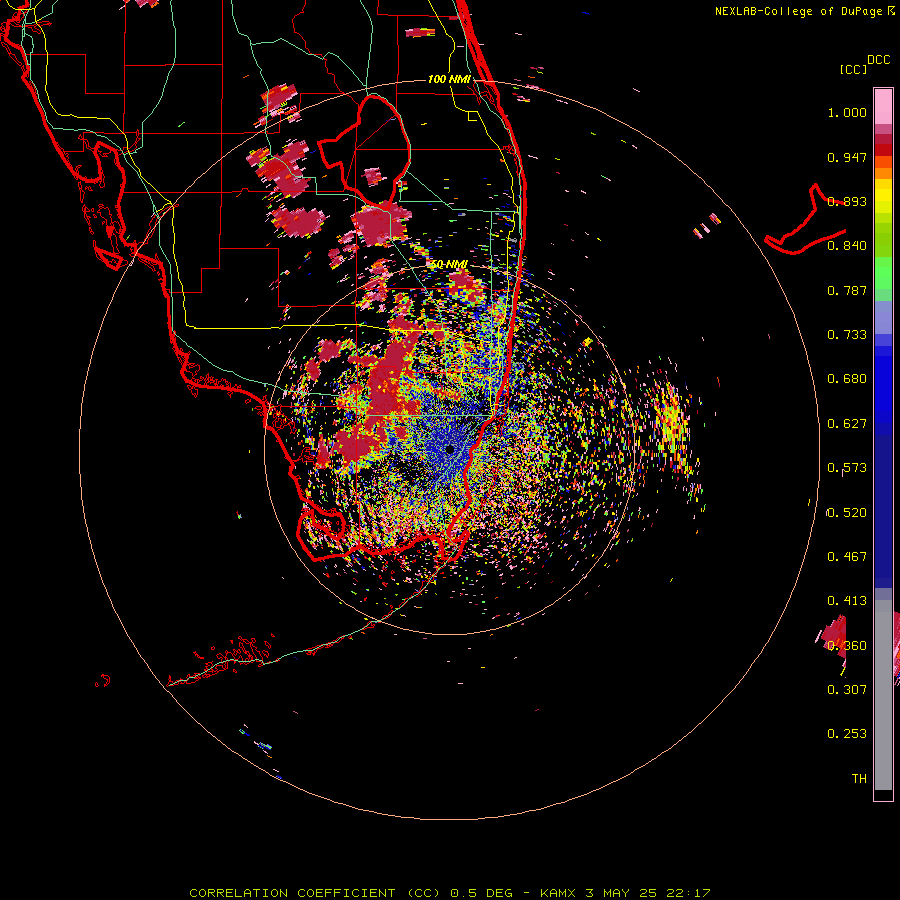Click the DCC product label above color bar

[x=878, y=60]
